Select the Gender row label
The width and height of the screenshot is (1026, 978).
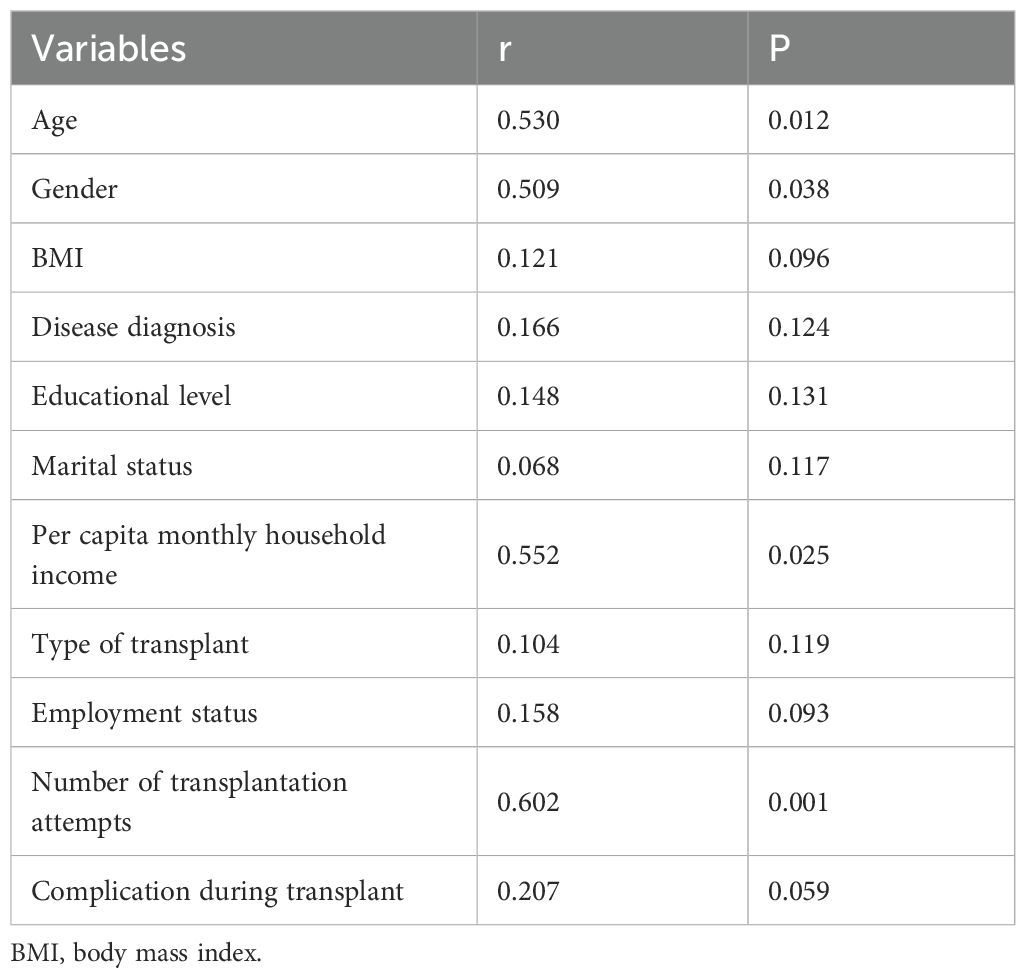point(74,189)
